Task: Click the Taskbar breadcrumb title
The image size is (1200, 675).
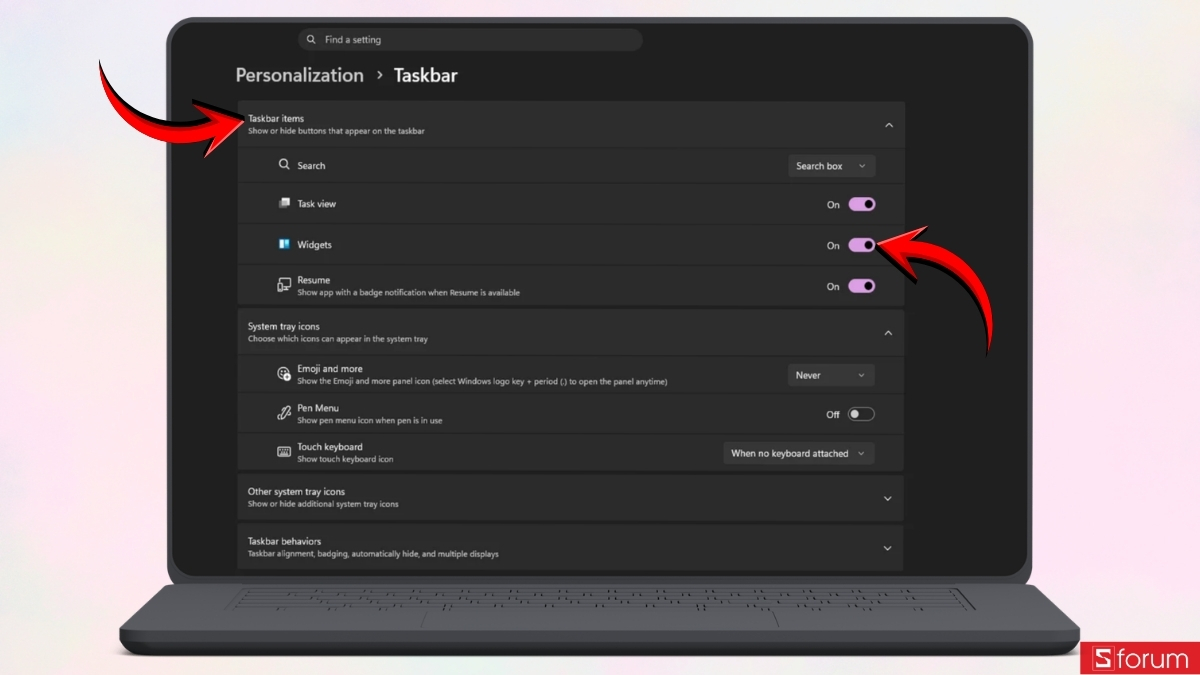Action: pyautogui.click(x=426, y=75)
